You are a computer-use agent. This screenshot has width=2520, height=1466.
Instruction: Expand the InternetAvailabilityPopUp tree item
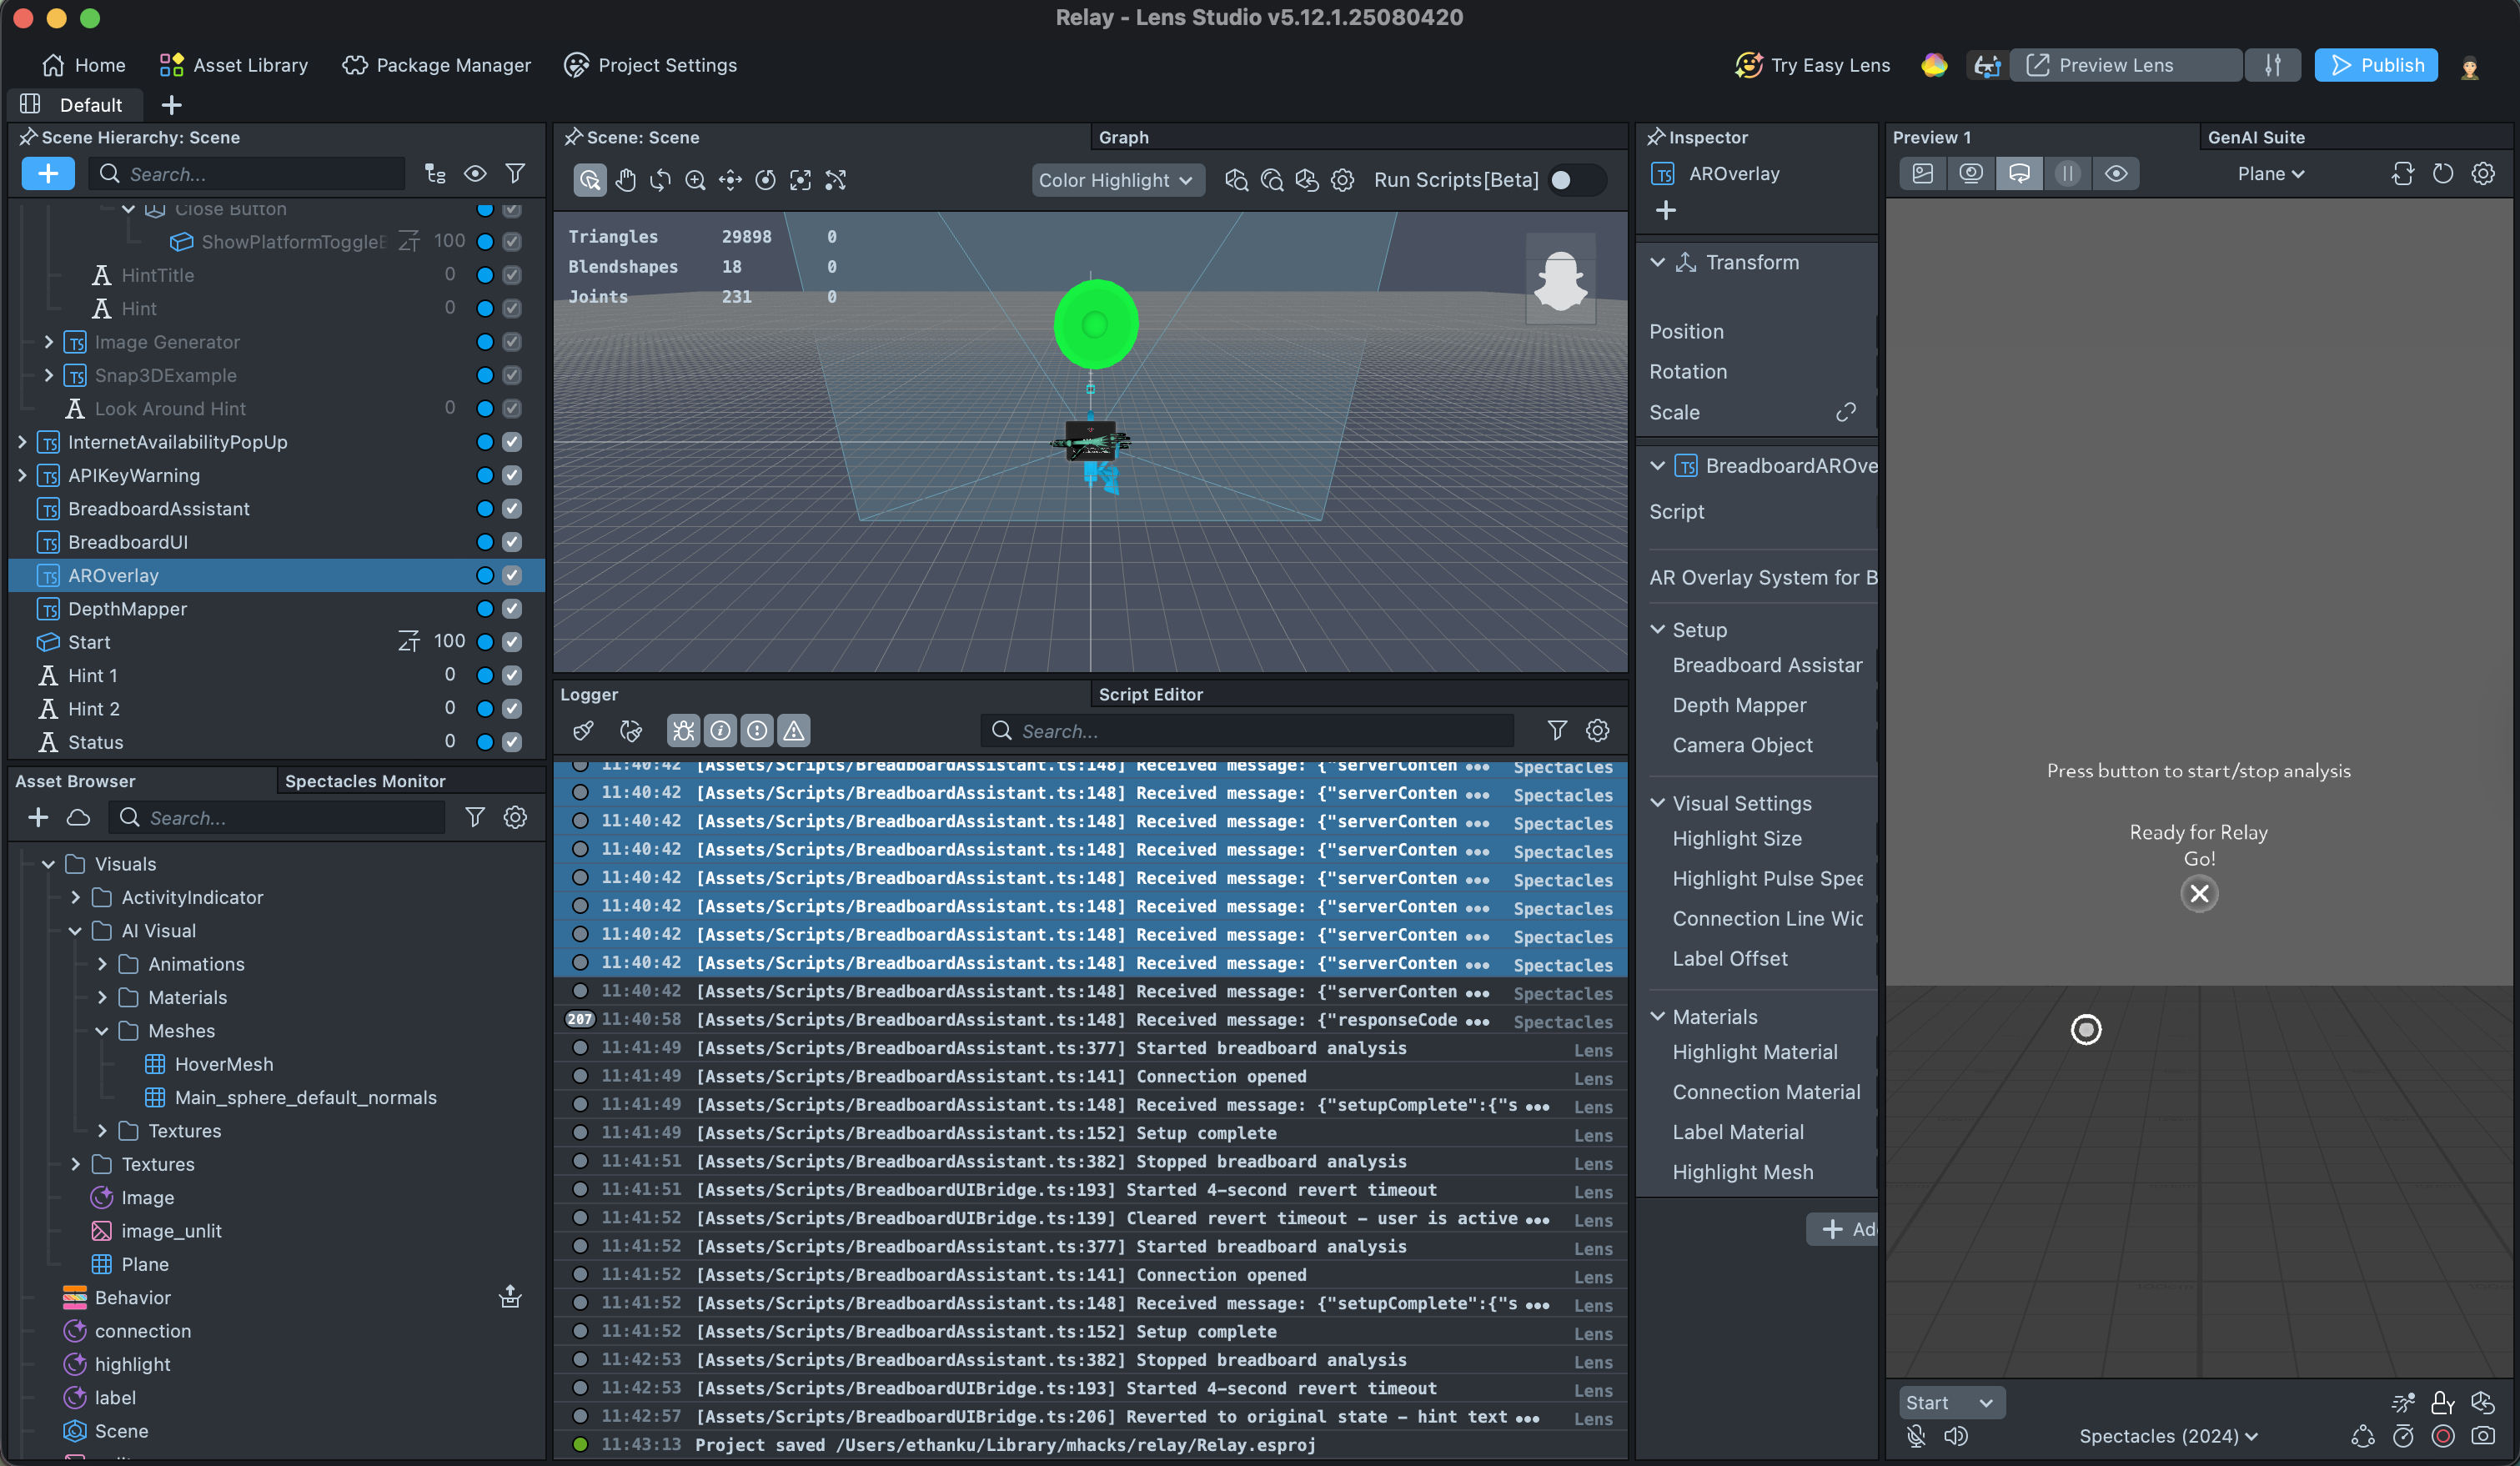pos(22,442)
